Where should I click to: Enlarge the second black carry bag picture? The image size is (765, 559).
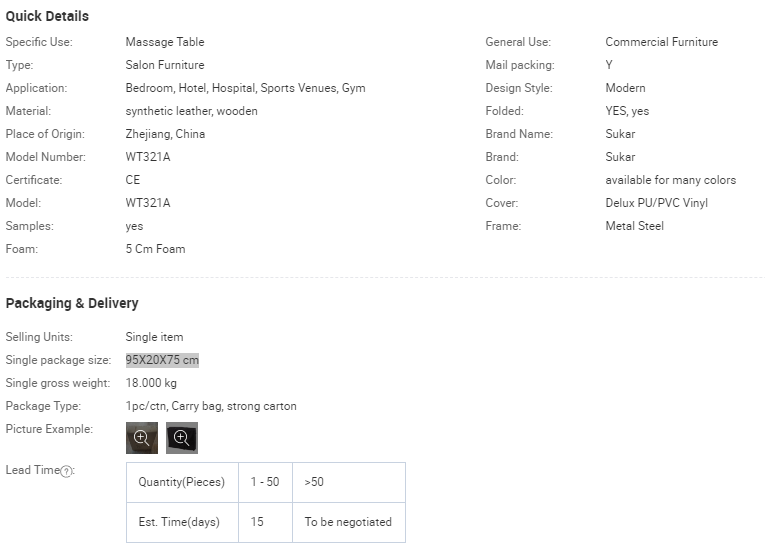click(182, 438)
